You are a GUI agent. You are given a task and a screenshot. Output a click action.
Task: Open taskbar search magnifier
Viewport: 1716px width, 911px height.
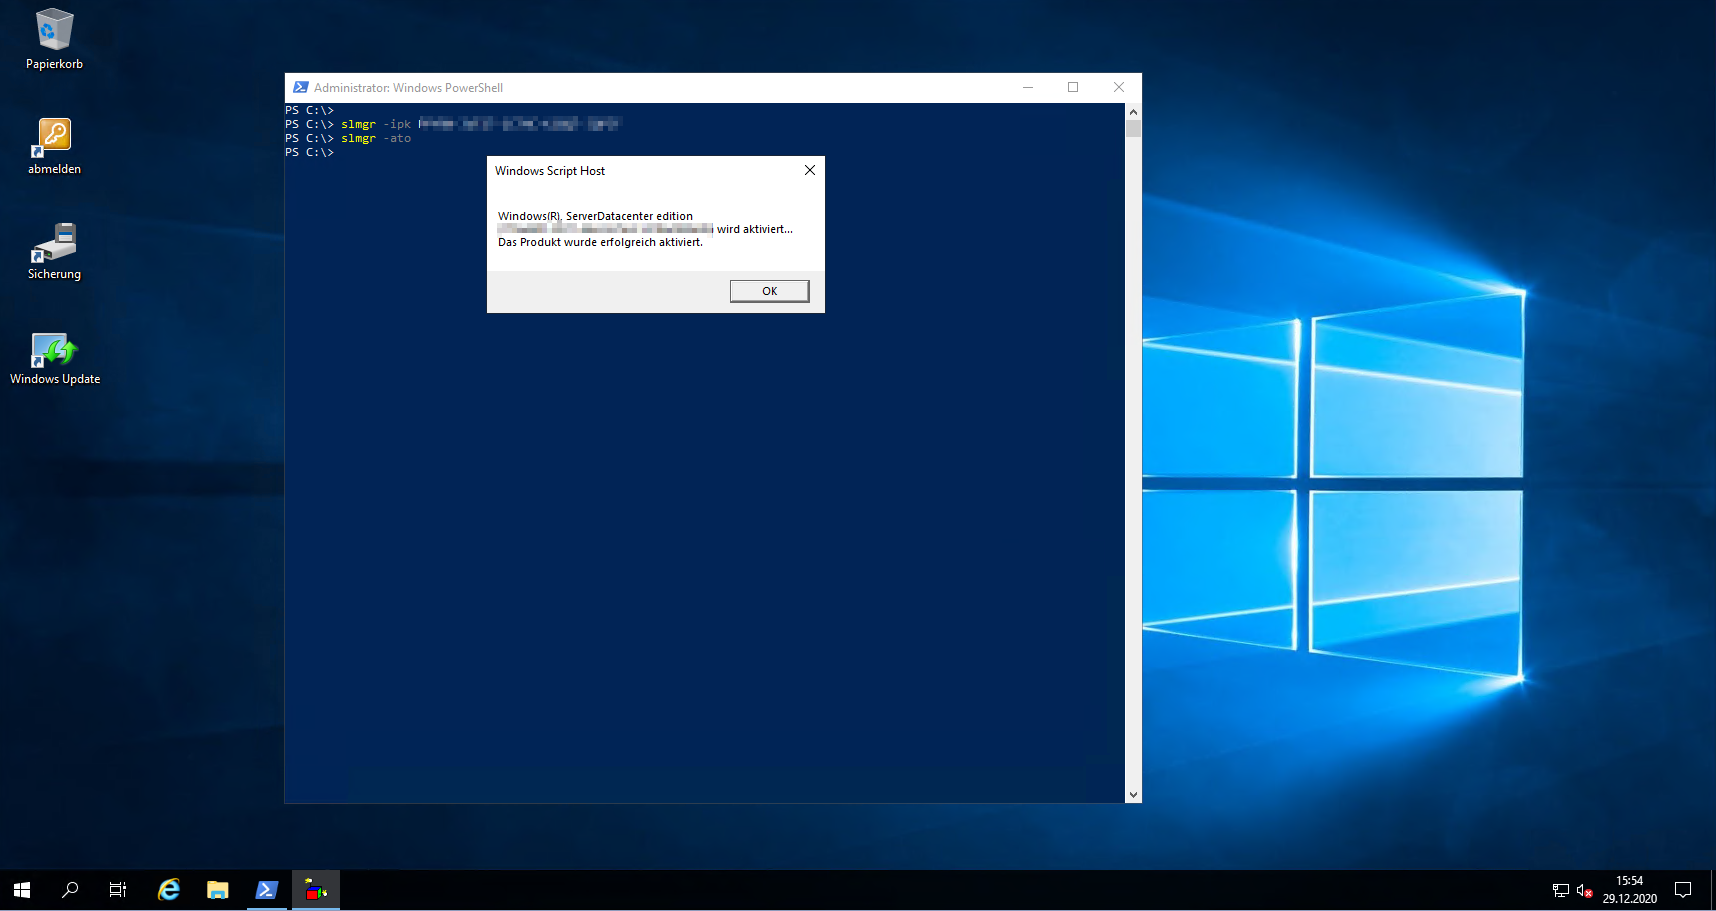point(70,890)
